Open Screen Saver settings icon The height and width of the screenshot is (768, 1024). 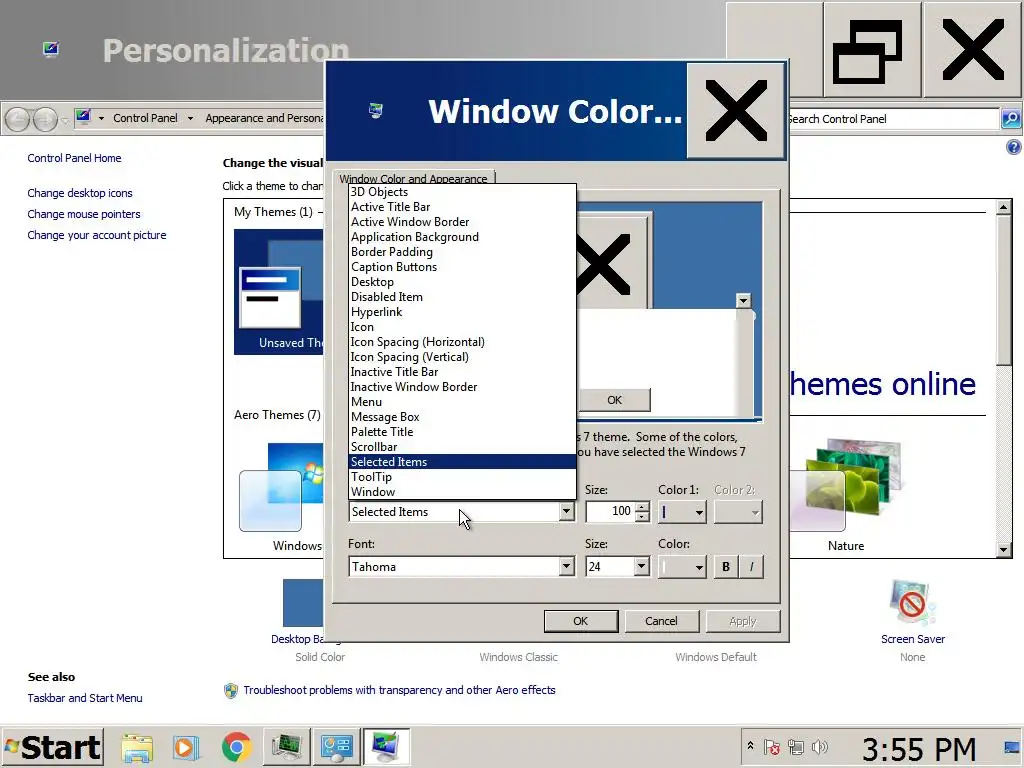912,604
